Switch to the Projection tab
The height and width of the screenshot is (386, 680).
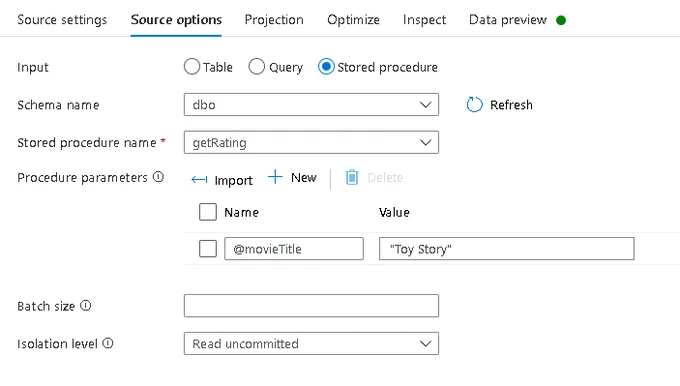pos(274,20)
